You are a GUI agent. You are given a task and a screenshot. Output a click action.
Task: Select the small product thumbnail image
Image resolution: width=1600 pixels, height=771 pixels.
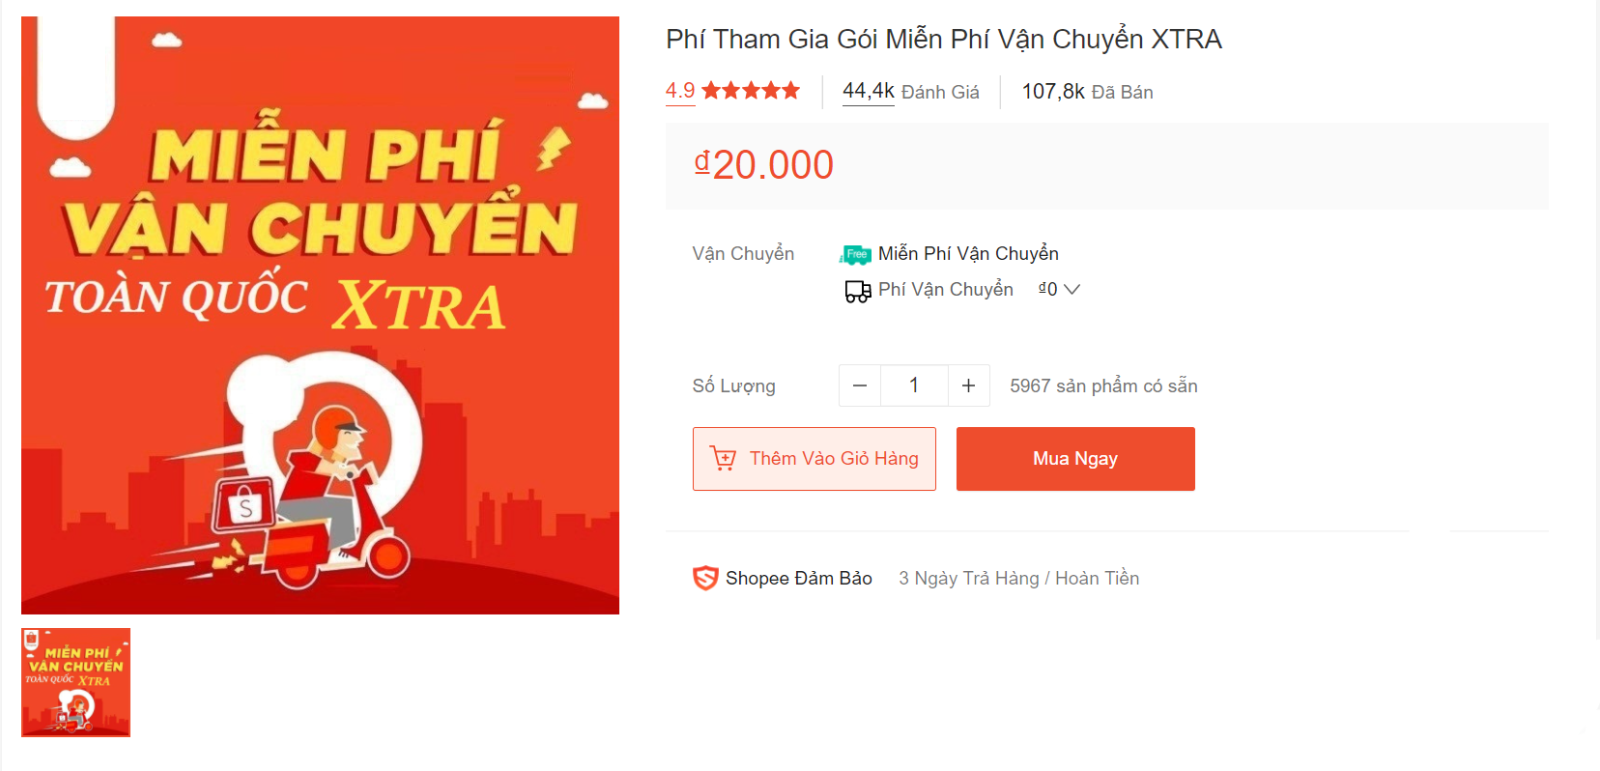(76, 683)
